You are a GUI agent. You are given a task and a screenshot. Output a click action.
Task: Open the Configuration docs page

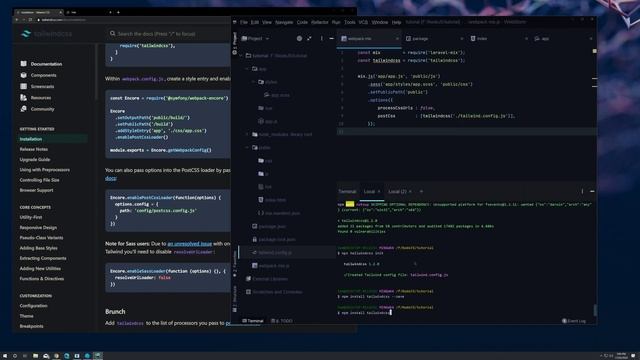[33, 306]
